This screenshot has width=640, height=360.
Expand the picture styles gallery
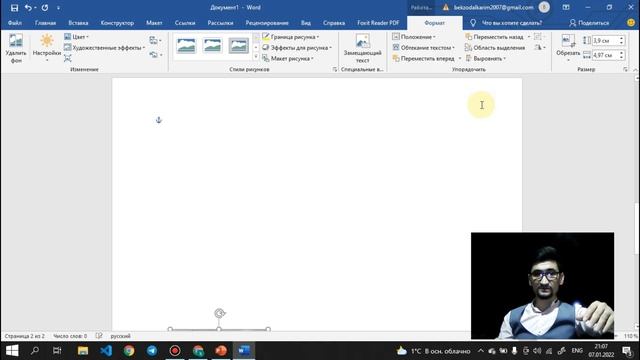pos(256,57)
